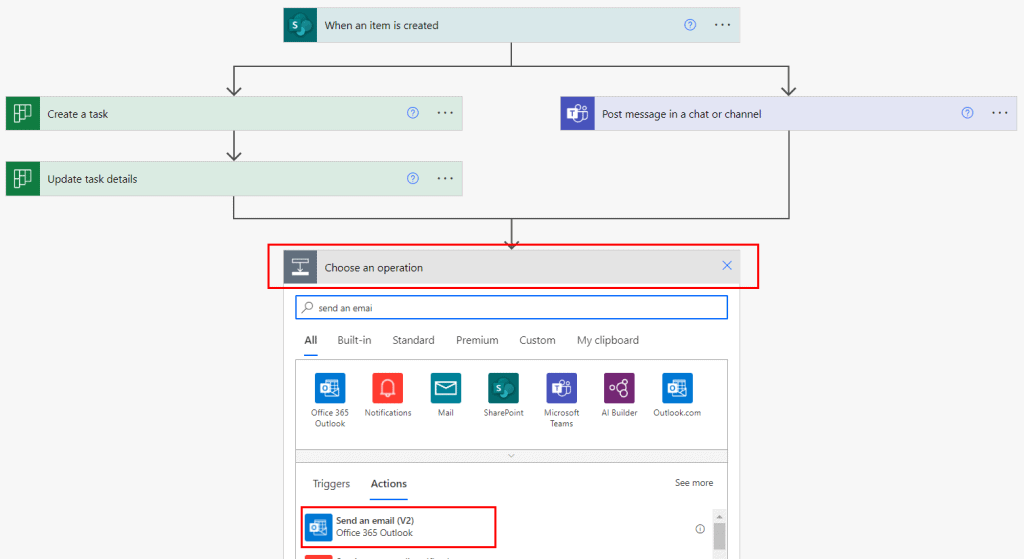Click the Choose an operation step icon
Viewport: 1024px width, 559px height.
[300, 267]
